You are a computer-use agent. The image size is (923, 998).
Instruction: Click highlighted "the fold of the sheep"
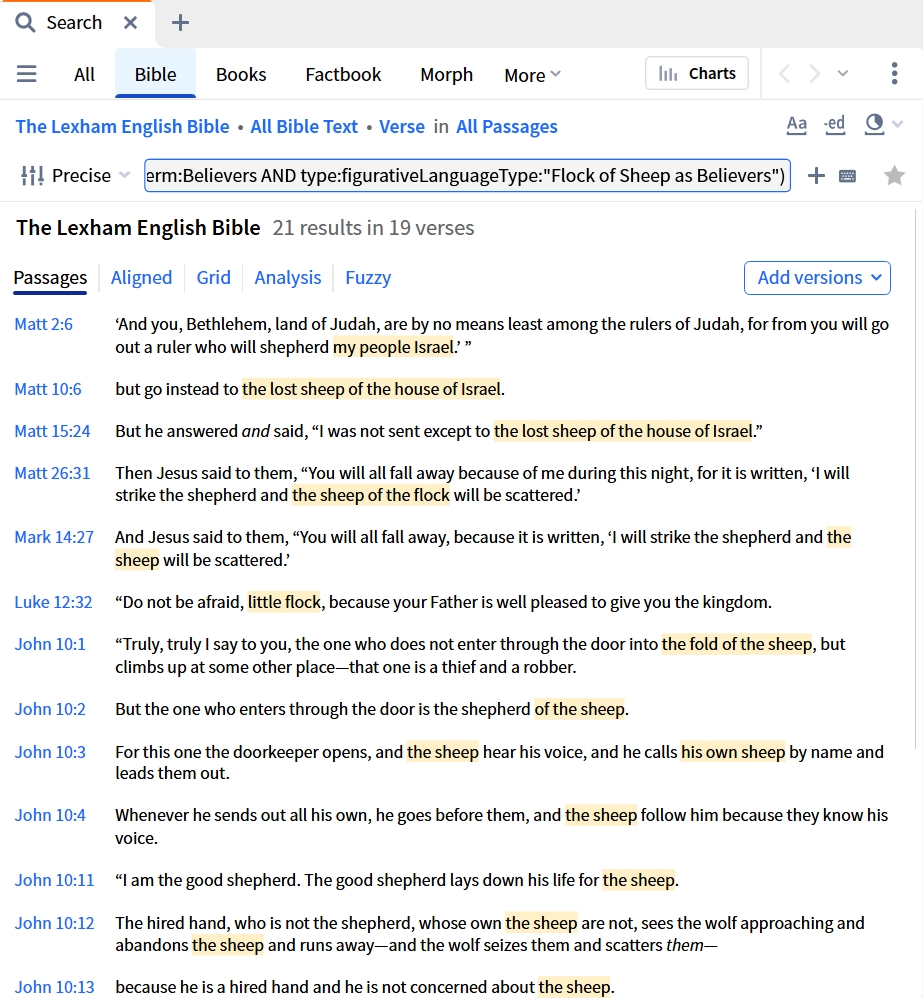pyautogui.click(x=736, y=644)
